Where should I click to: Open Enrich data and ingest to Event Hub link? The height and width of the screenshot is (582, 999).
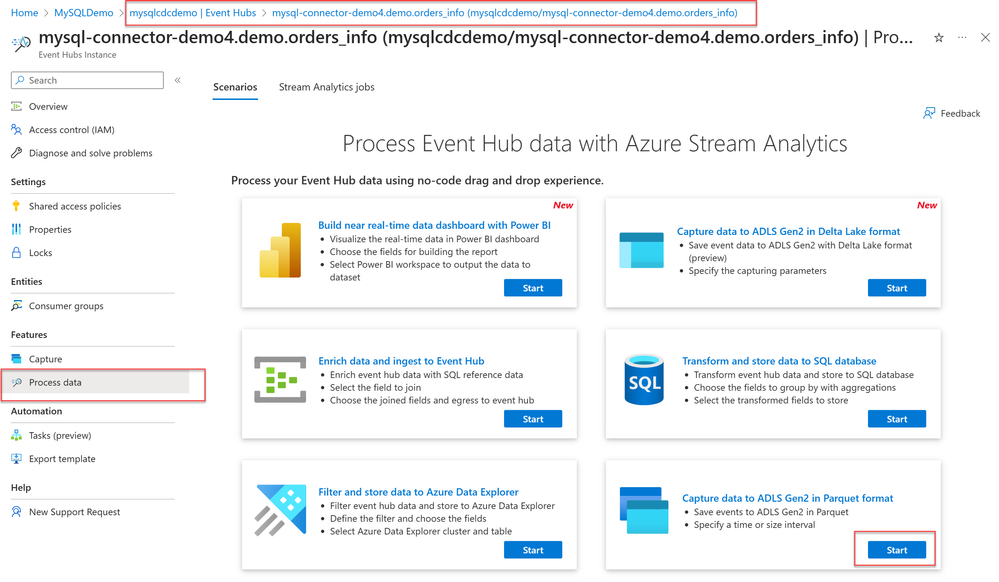tap(401, 361)
